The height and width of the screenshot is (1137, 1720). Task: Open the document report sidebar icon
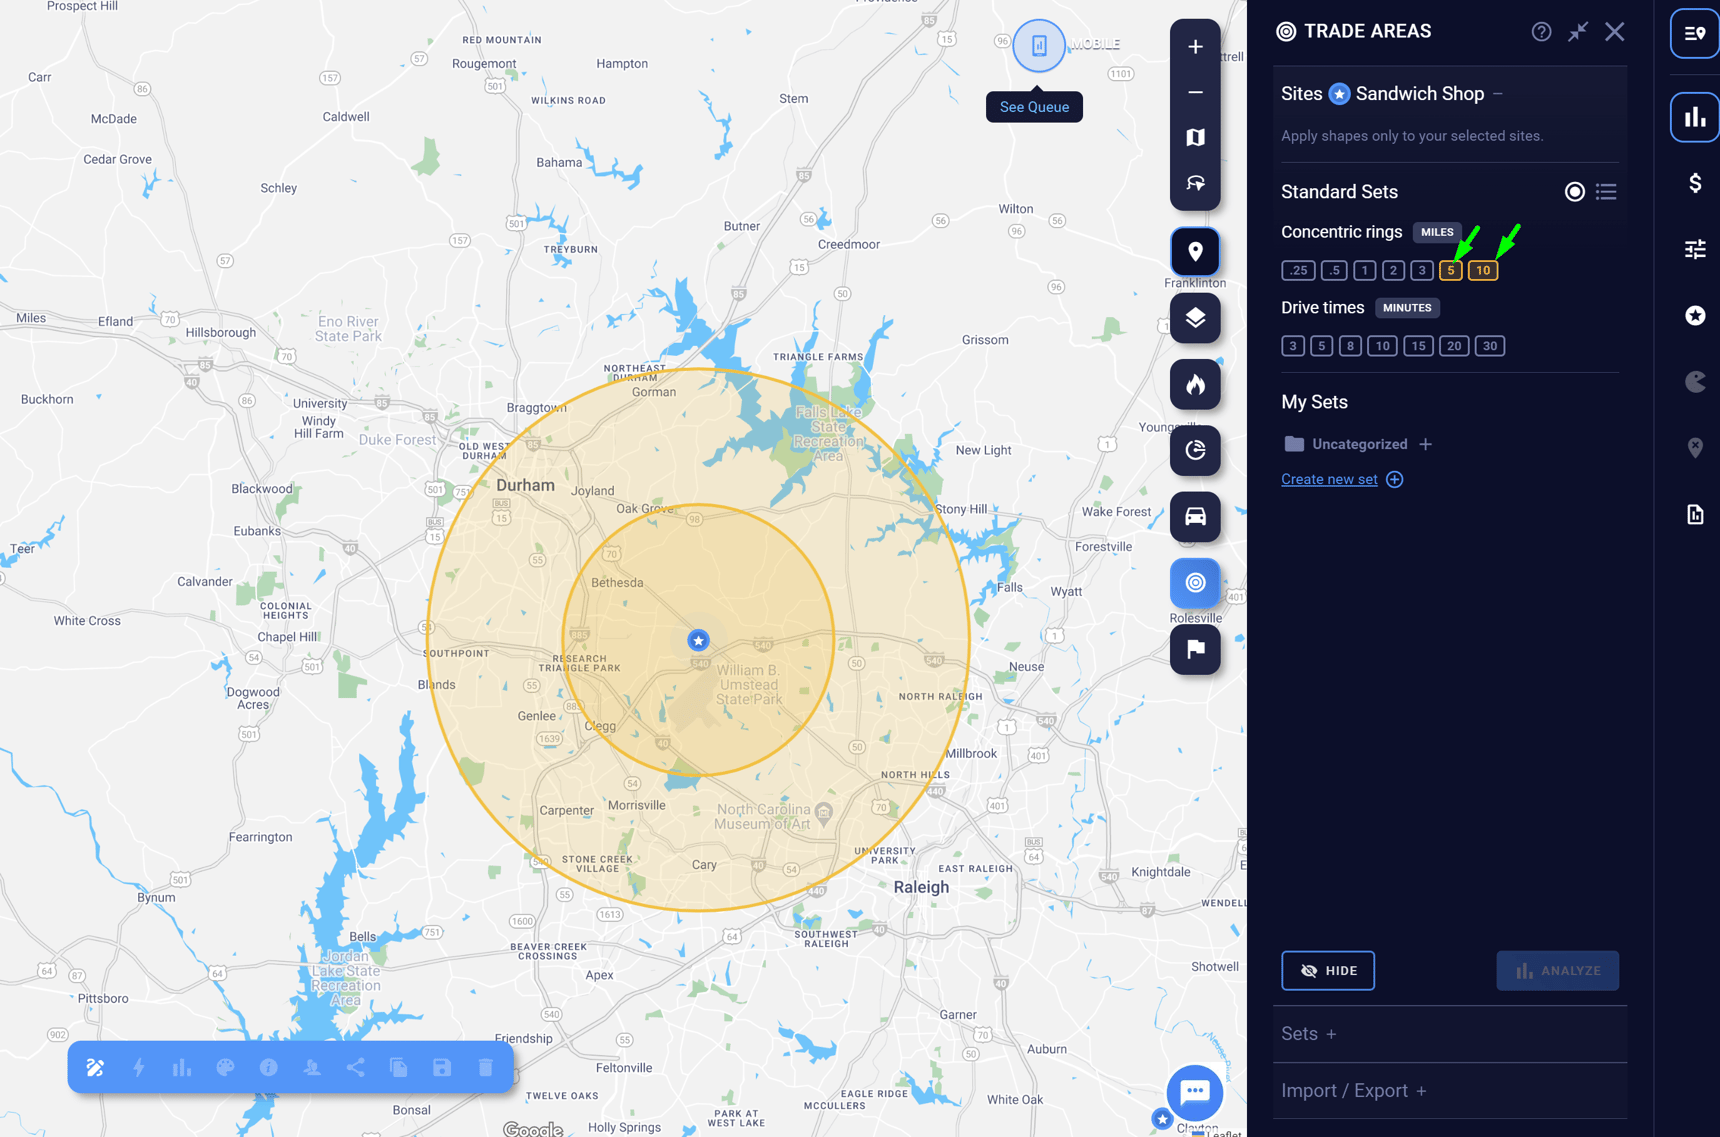pyautogui.click(x=1695, y=515)
